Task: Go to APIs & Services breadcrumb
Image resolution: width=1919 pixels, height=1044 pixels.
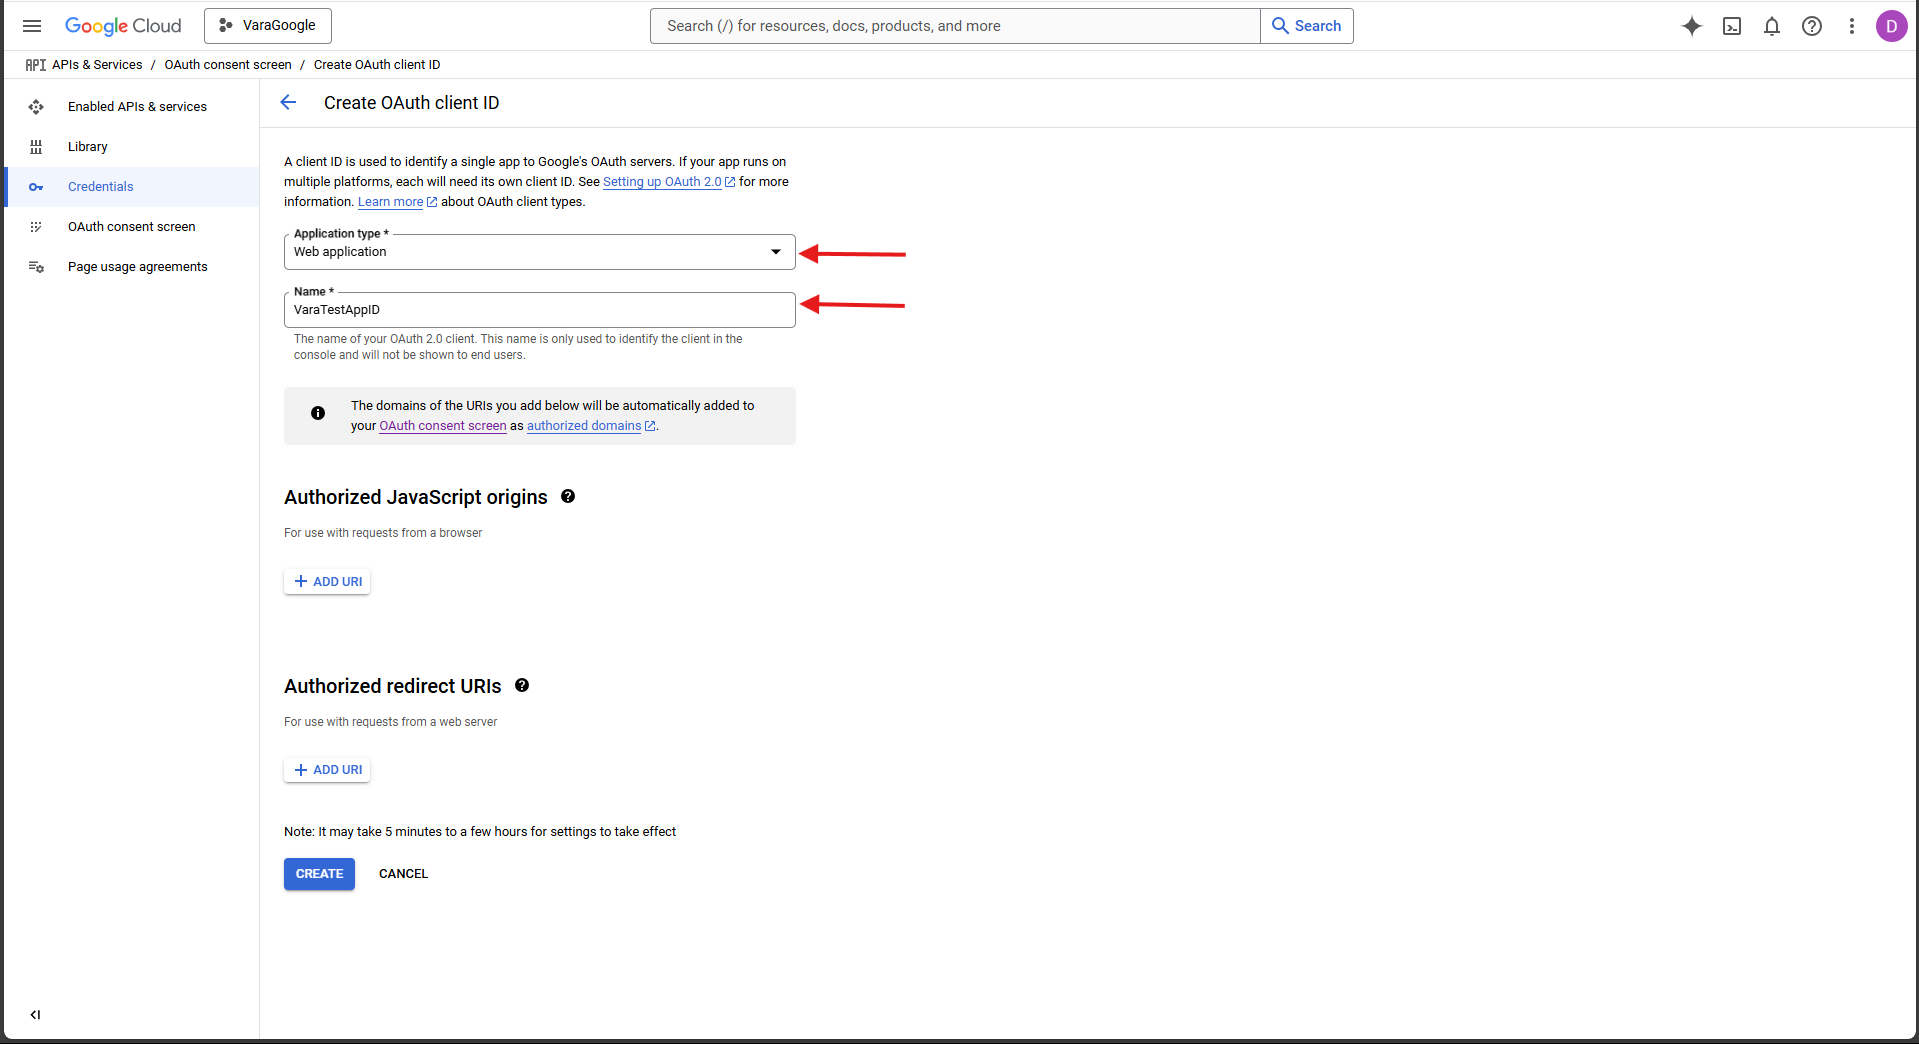Action: pos(97,65)
